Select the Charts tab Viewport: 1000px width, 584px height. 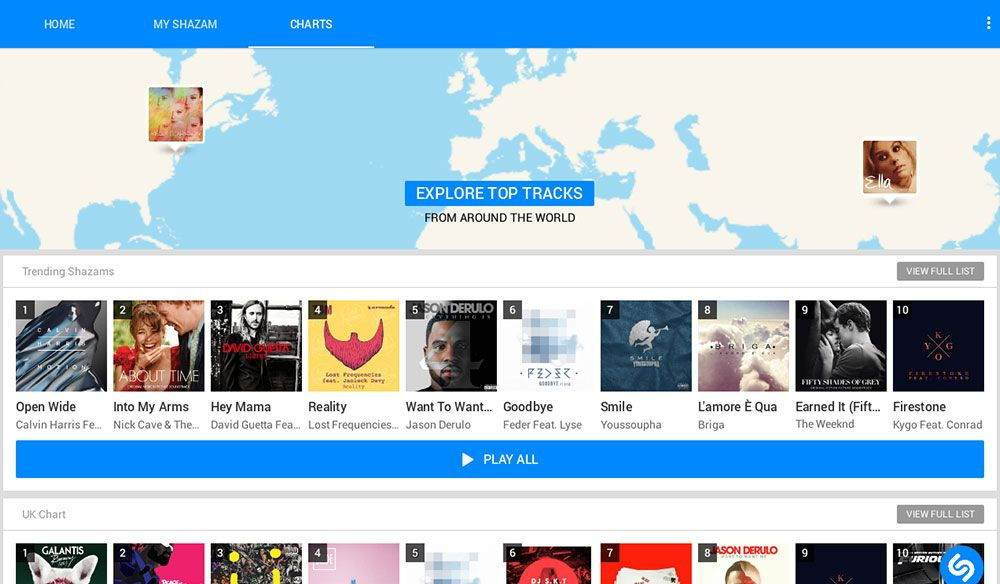tap(311, 24)
